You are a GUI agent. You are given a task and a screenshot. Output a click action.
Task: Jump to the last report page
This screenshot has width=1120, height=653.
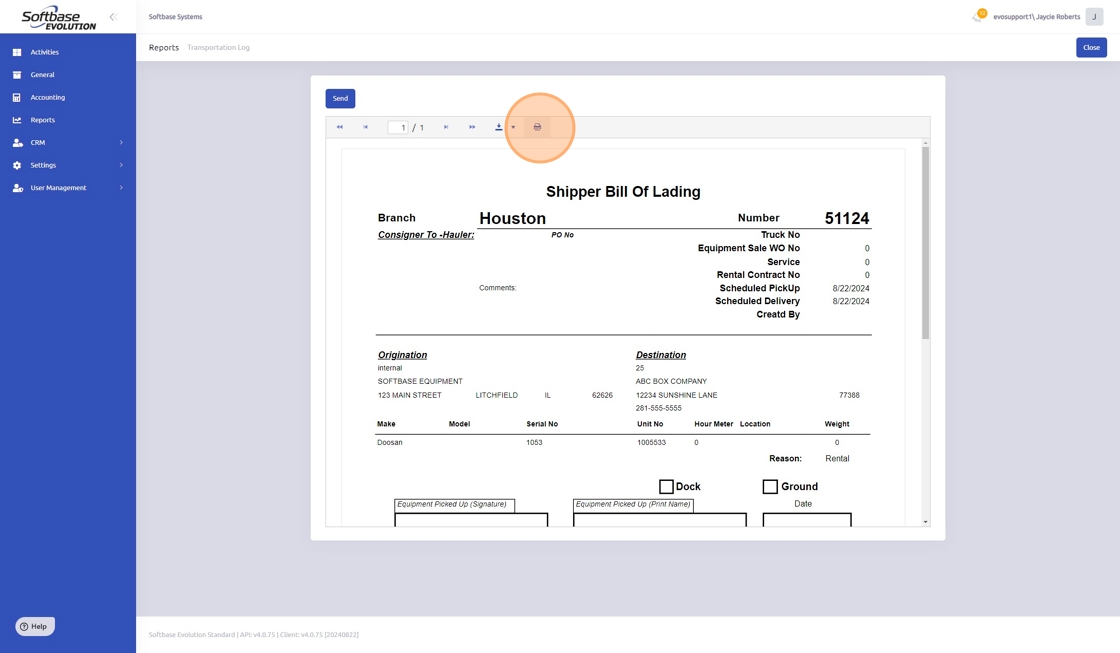click(x=472, y=127)
